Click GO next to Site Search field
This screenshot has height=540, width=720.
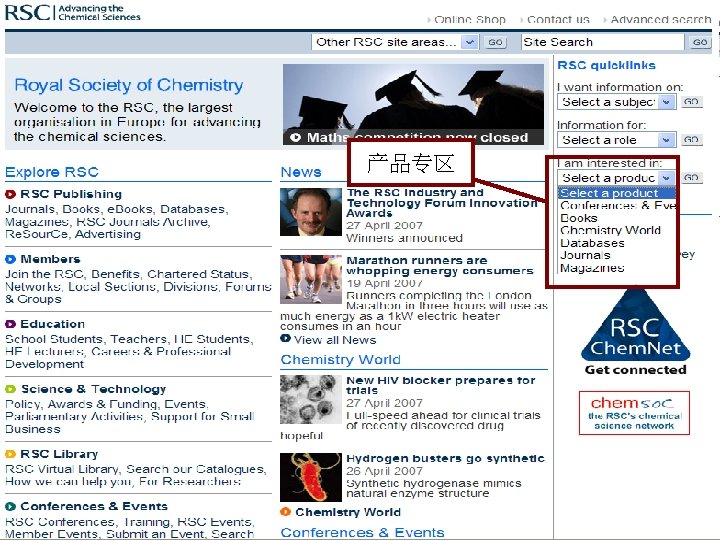(700, 42)
